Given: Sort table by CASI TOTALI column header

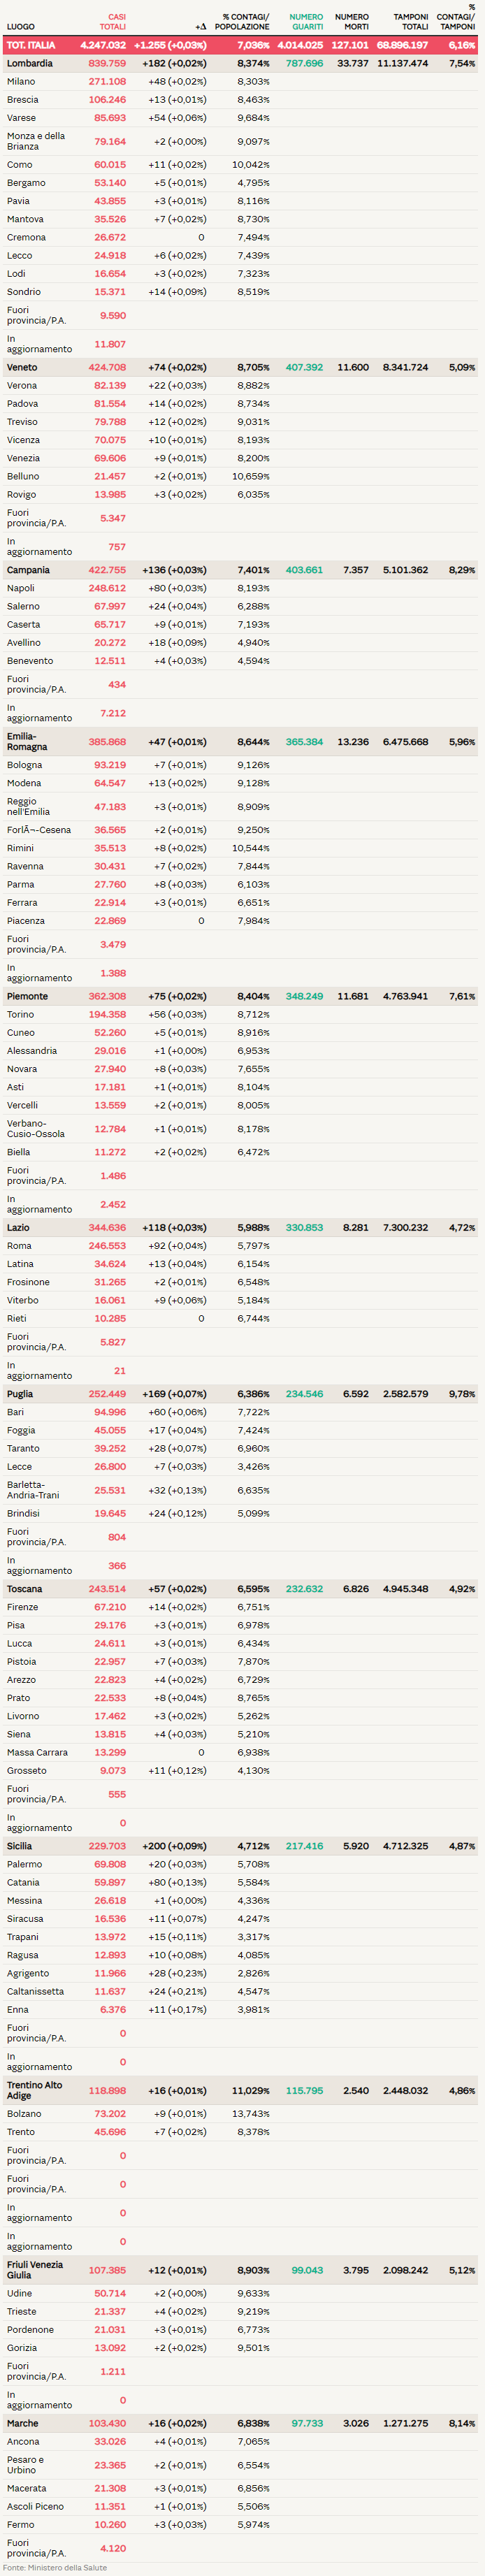Looking at the screenshot, I should [112, 22].
